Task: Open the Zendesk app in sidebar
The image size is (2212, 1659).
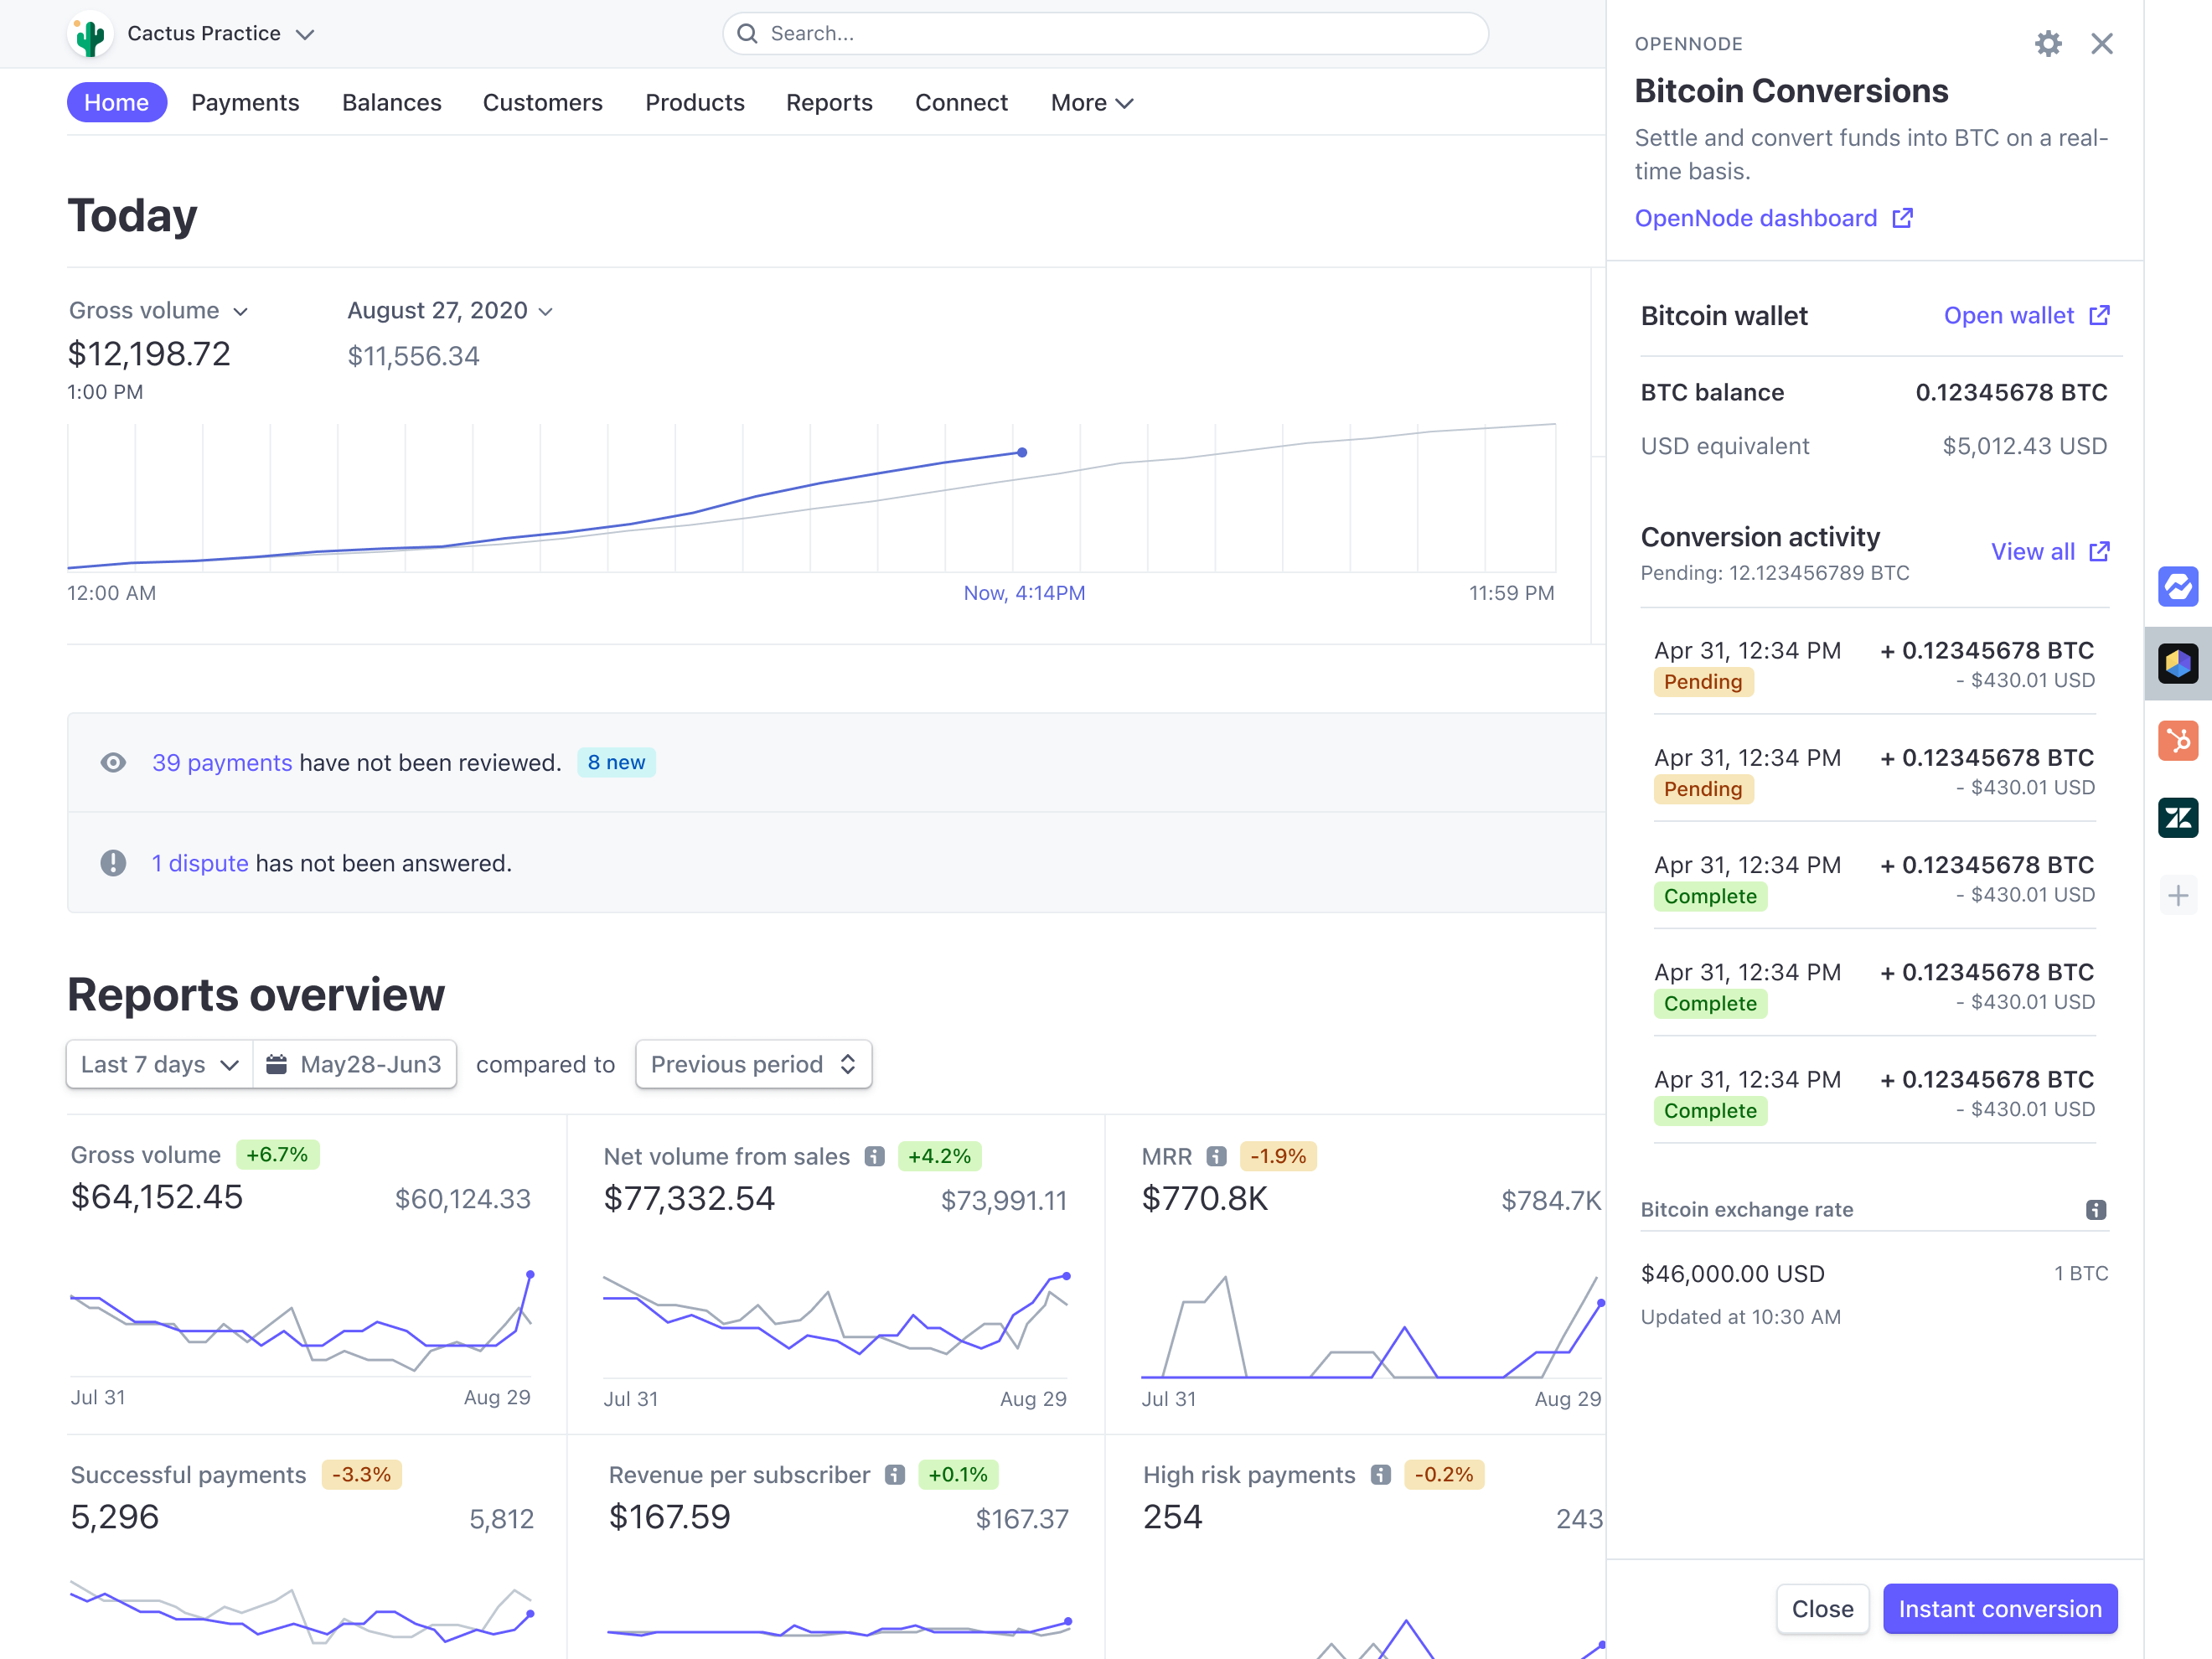Action: tap(2177, 818)
